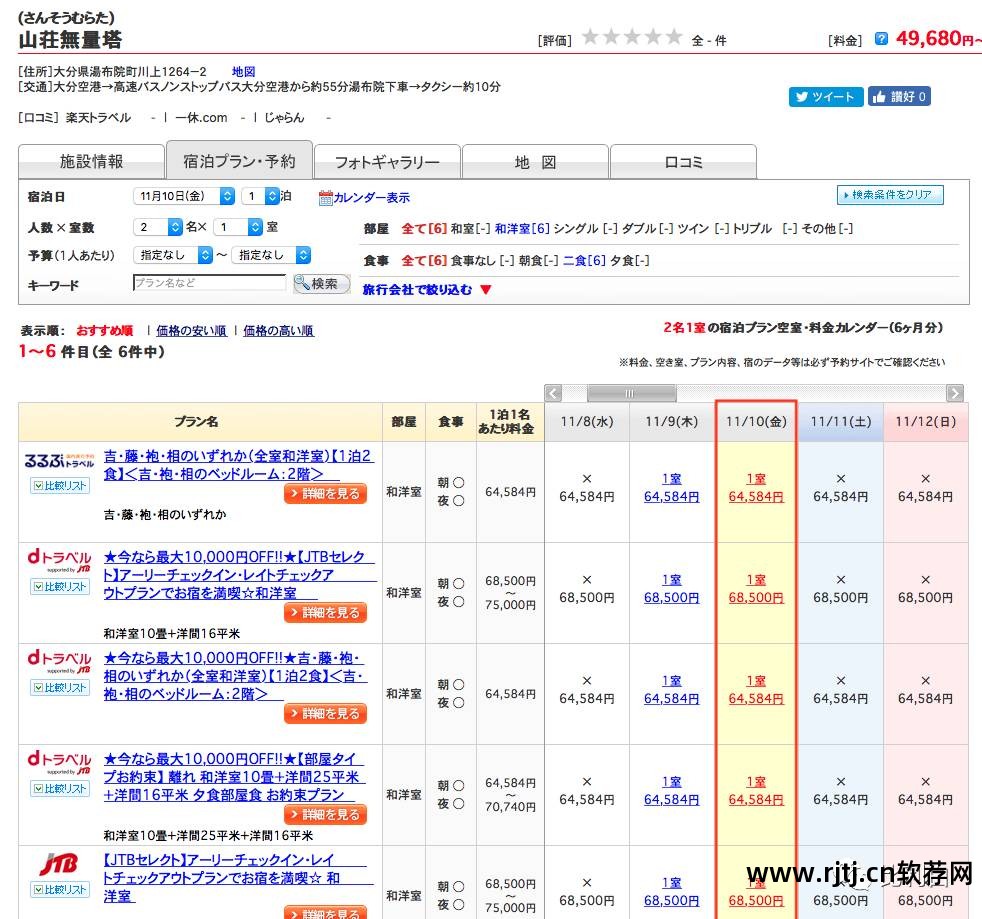Viewport: 982px width, 919px height.
Task: Open the number of rooms dropdown
Action: 238,227
